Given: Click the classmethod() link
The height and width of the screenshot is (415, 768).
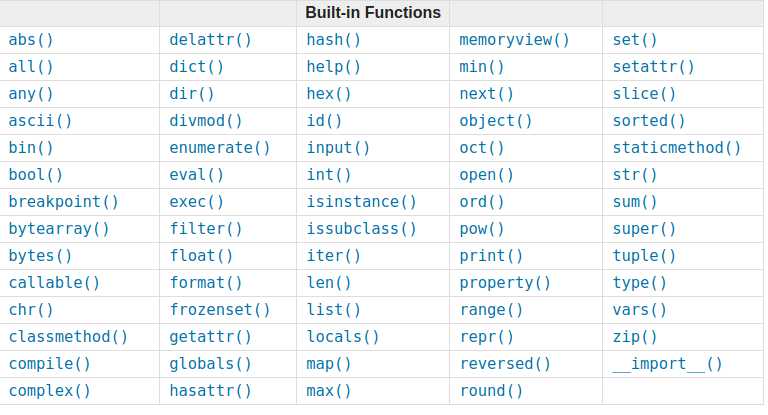Looking at the screenshot, I should click(x=68, y=337).
